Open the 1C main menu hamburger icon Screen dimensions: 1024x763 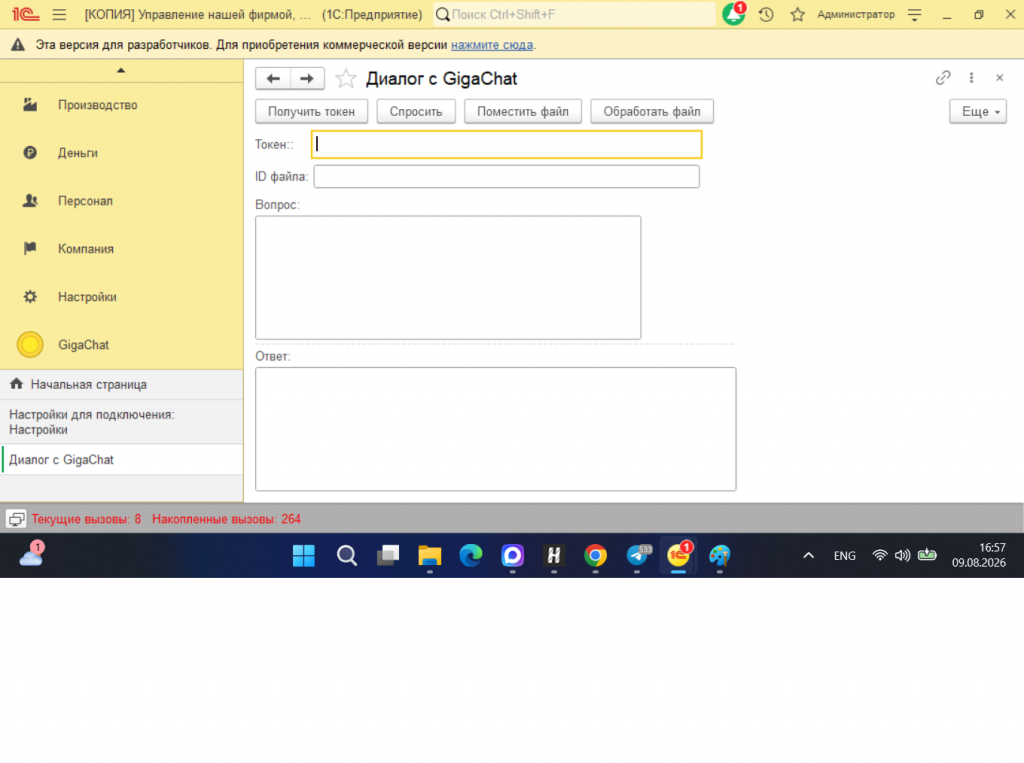click(x=59, y=14)
